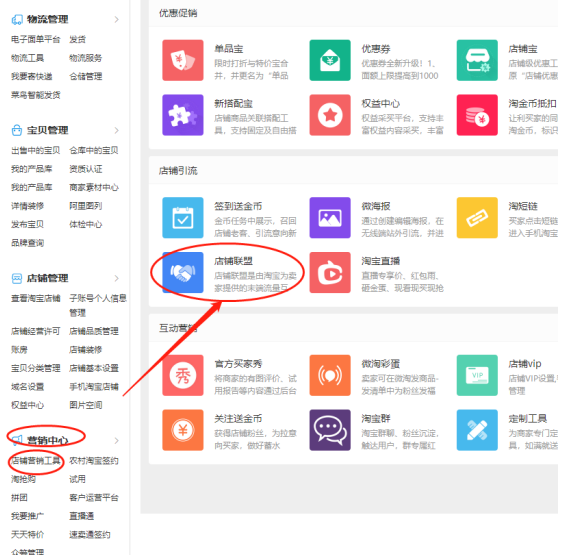
Task: Open 图片空间 in sidebar
Action: (x=86, y=405)
